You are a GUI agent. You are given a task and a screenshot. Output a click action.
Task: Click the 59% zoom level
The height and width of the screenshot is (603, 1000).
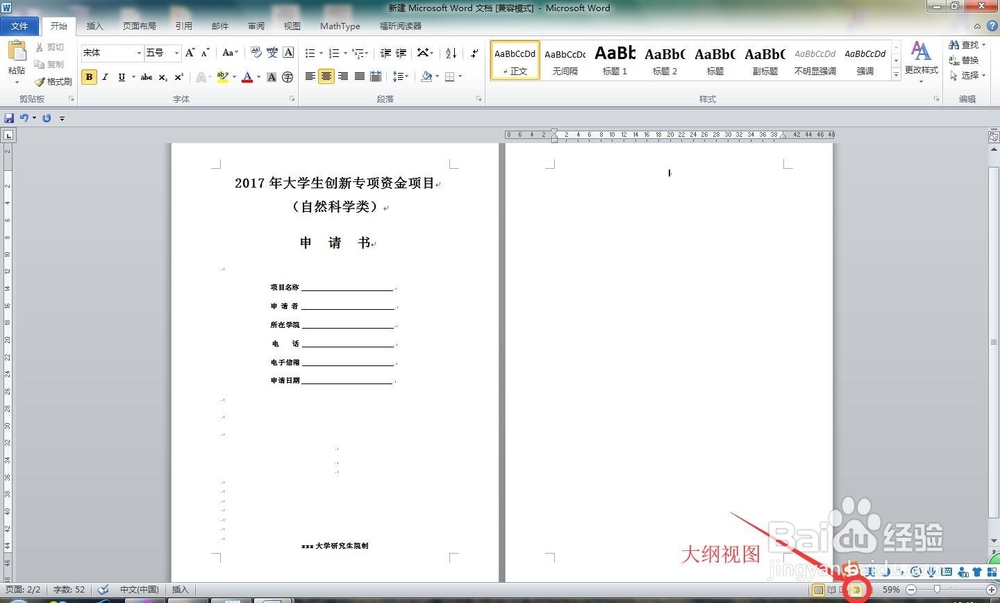coord(891,590)
